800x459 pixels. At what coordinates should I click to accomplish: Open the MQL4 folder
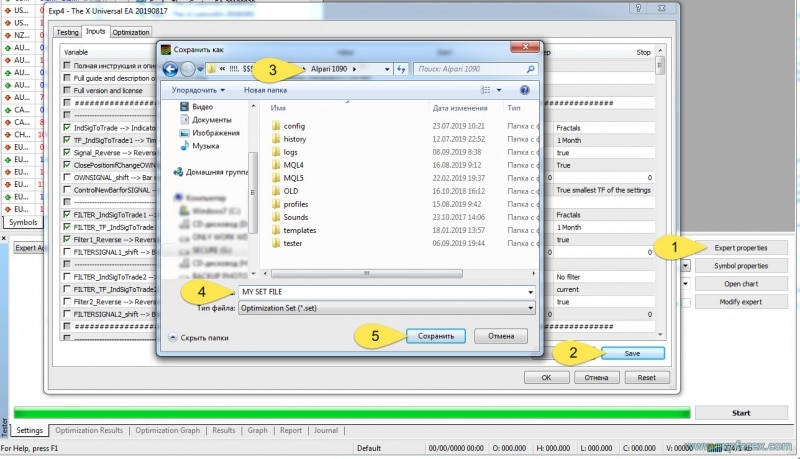point(293,165)
